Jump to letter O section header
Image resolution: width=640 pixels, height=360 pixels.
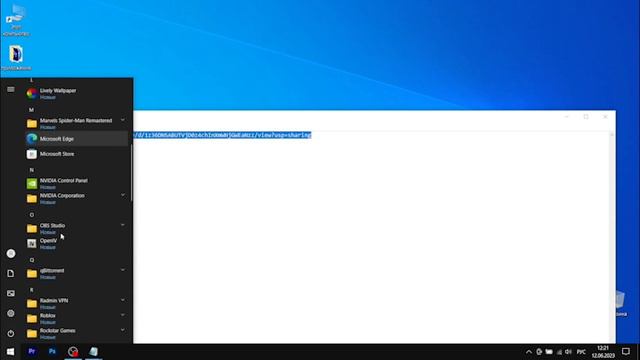pyautogui.click(x=31, y=215)
